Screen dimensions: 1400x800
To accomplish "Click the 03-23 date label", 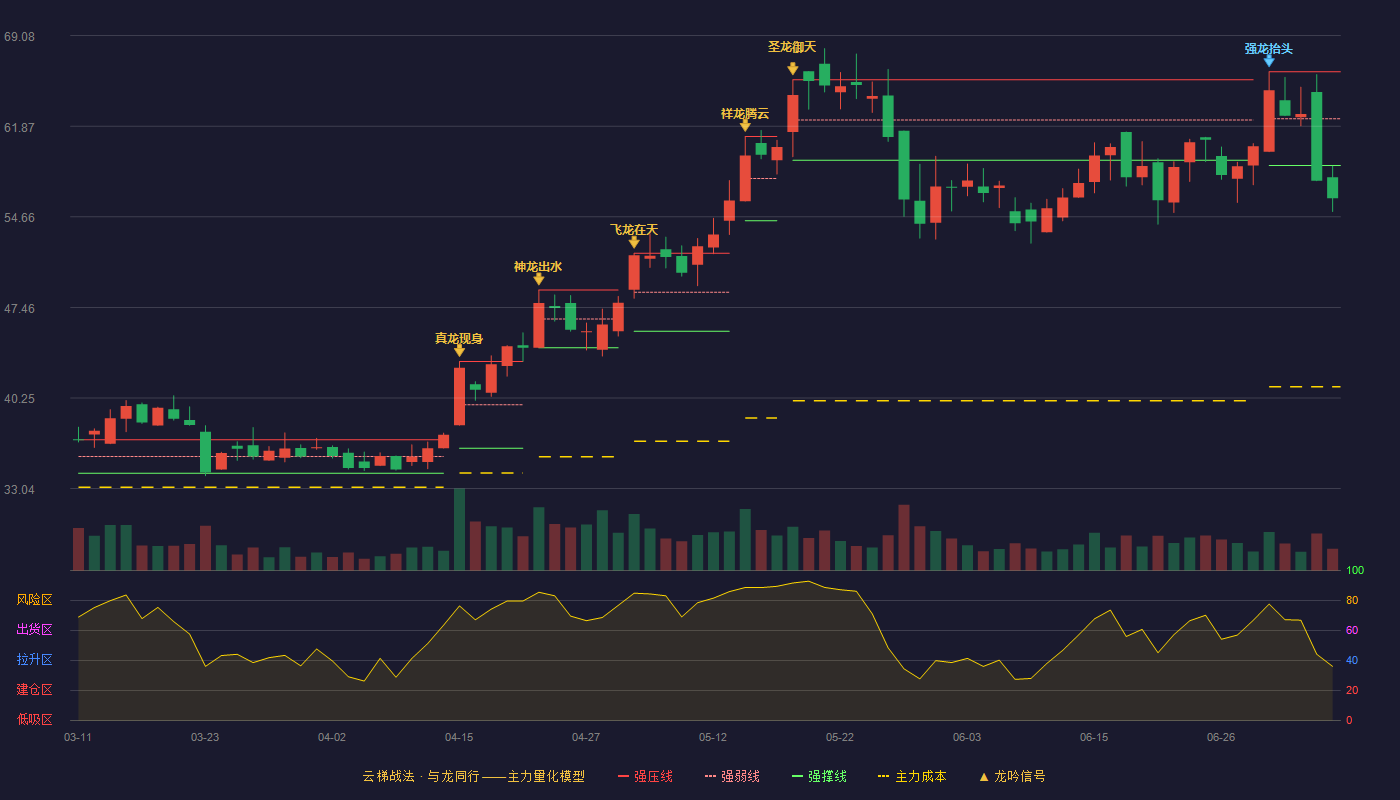I will pyautogui.click(x=205, y=737).
